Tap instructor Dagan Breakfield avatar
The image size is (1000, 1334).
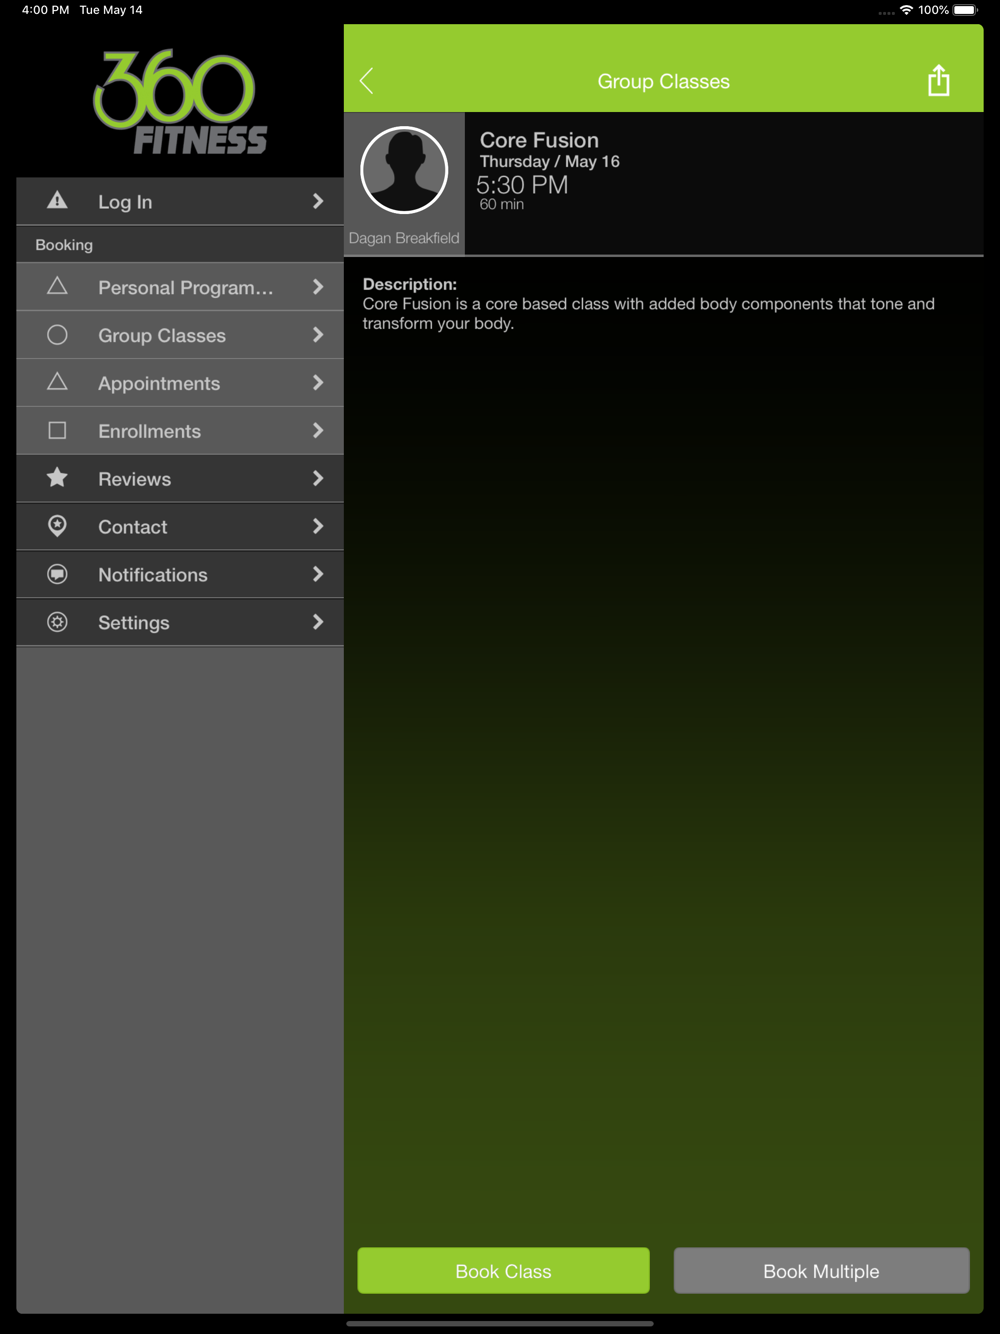coord(404,170)
